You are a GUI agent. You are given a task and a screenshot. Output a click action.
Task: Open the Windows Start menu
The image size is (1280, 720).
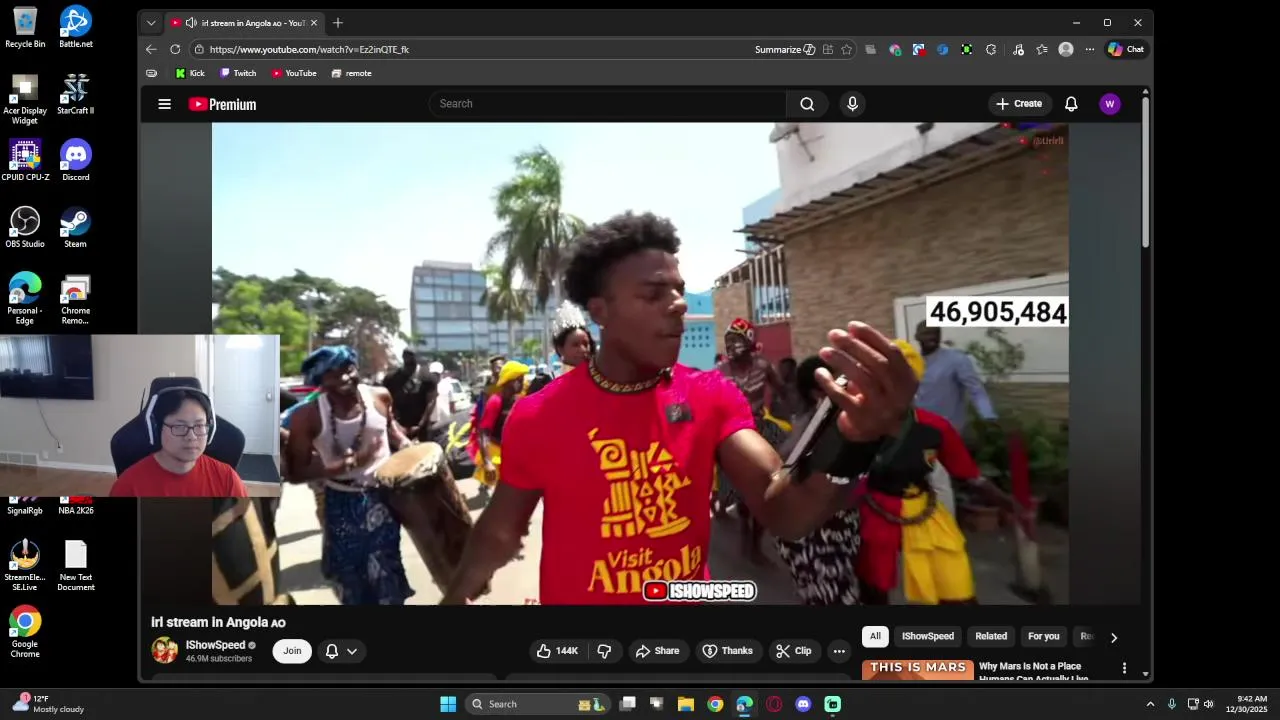point(448,704)
